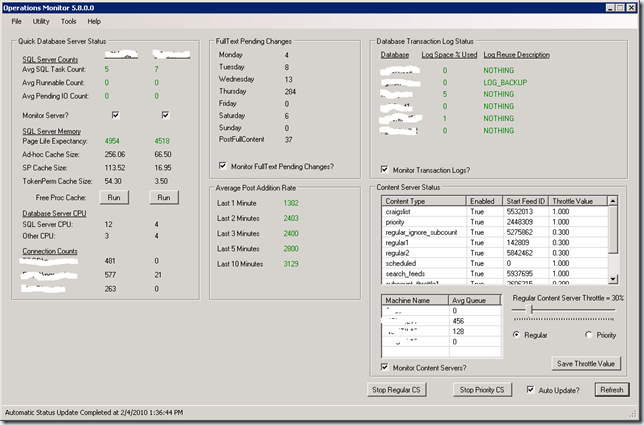Select the regular1 content type row
This screenshot has height=425, width=644.
(494, 242)
